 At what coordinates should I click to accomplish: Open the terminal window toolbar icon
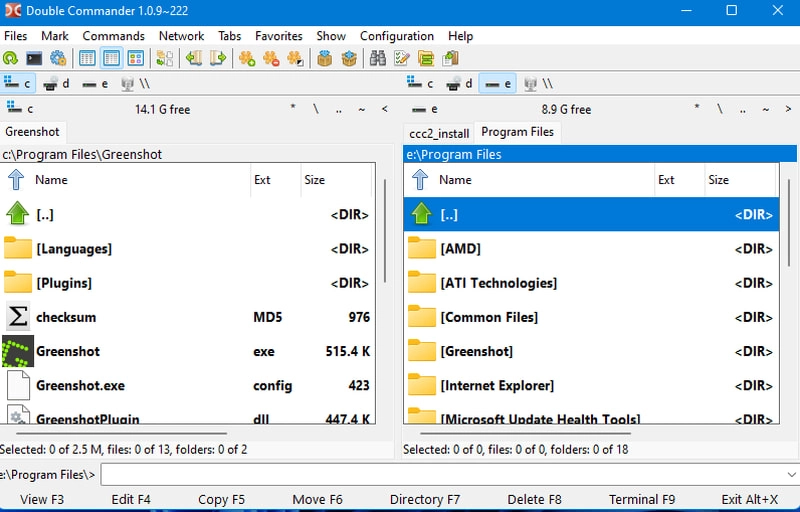[35, 59]
